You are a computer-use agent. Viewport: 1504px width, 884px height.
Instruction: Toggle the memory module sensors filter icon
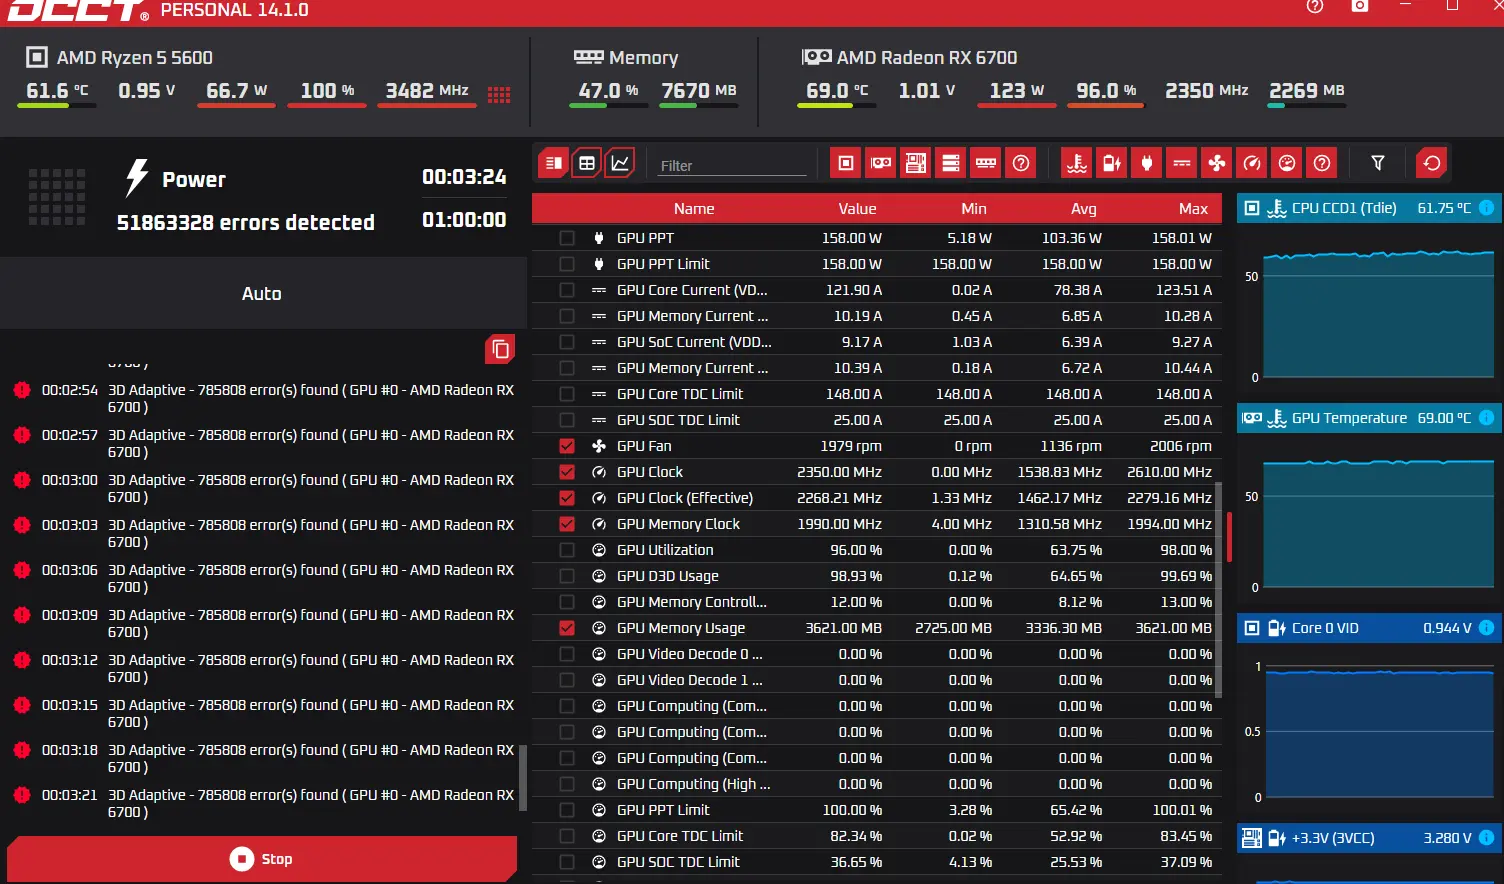click(x=986, y=163)
